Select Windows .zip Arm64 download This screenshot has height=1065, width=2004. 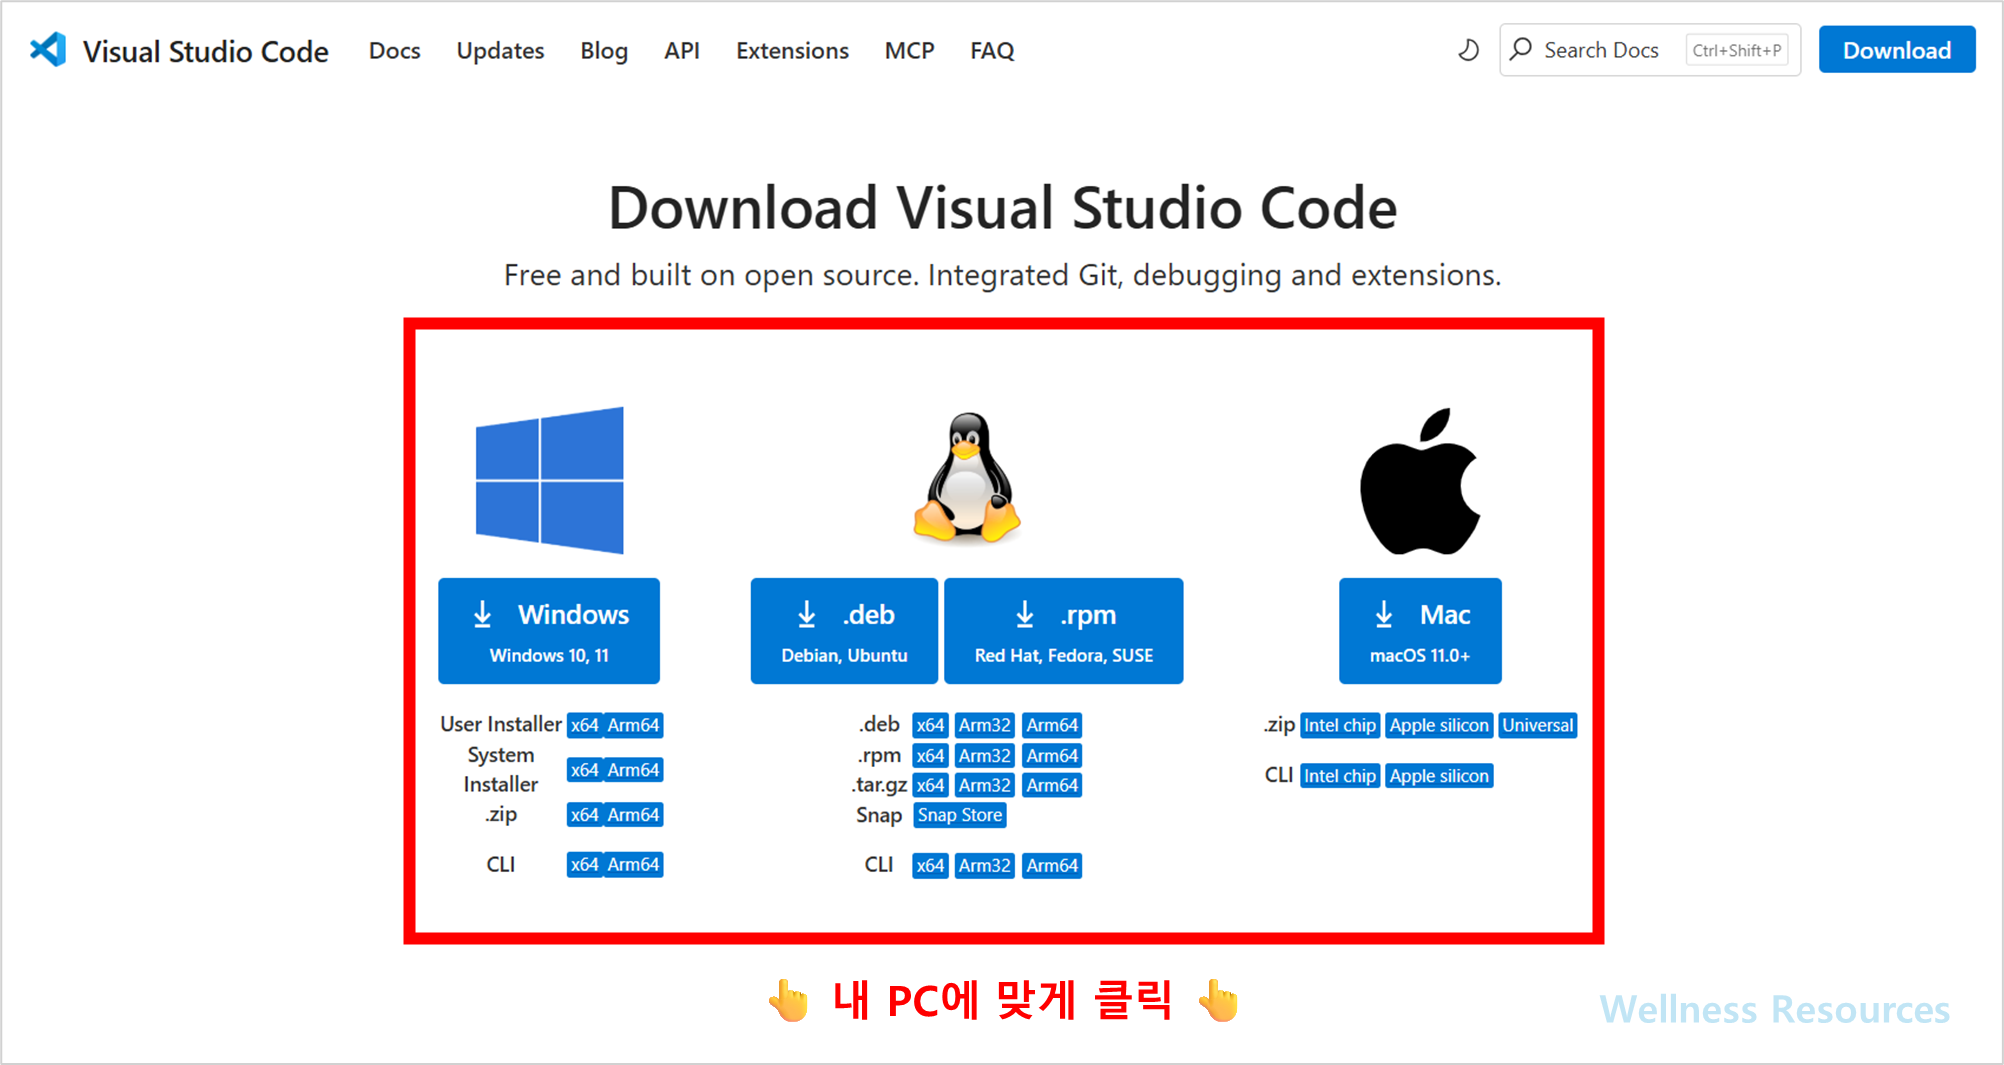(x=634, y=815)
